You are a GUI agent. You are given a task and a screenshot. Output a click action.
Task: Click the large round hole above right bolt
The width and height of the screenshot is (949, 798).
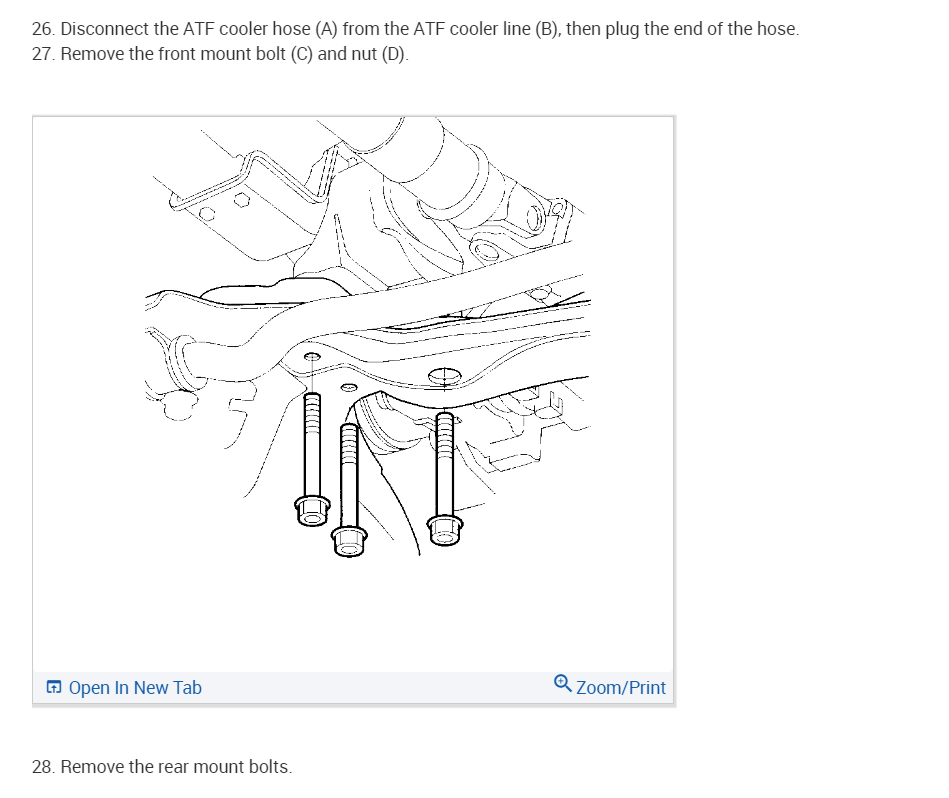coord(445,376)
